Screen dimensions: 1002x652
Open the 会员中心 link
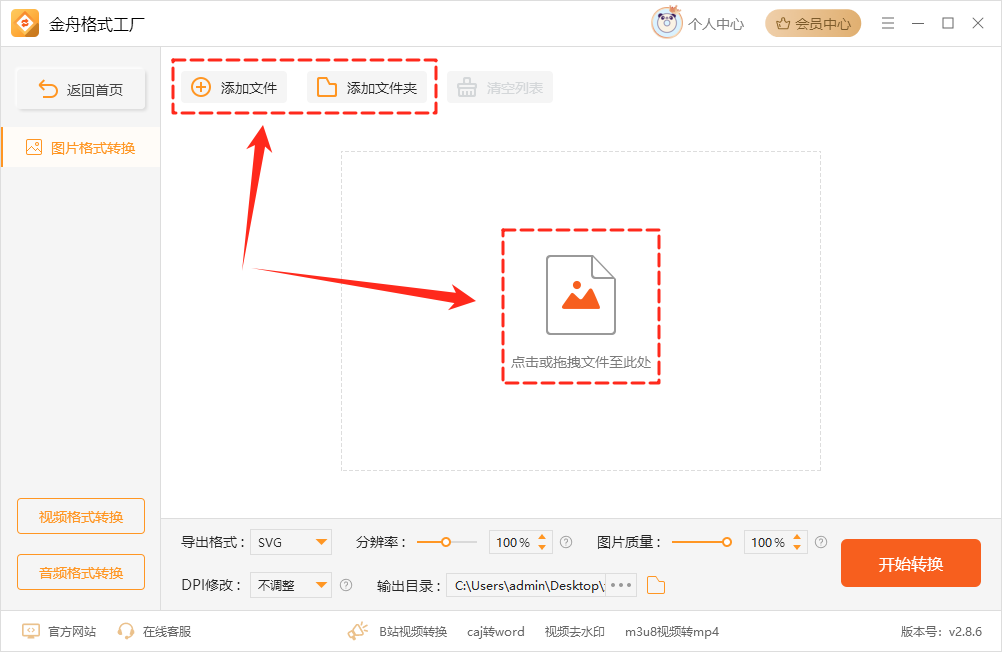[812, 22]
